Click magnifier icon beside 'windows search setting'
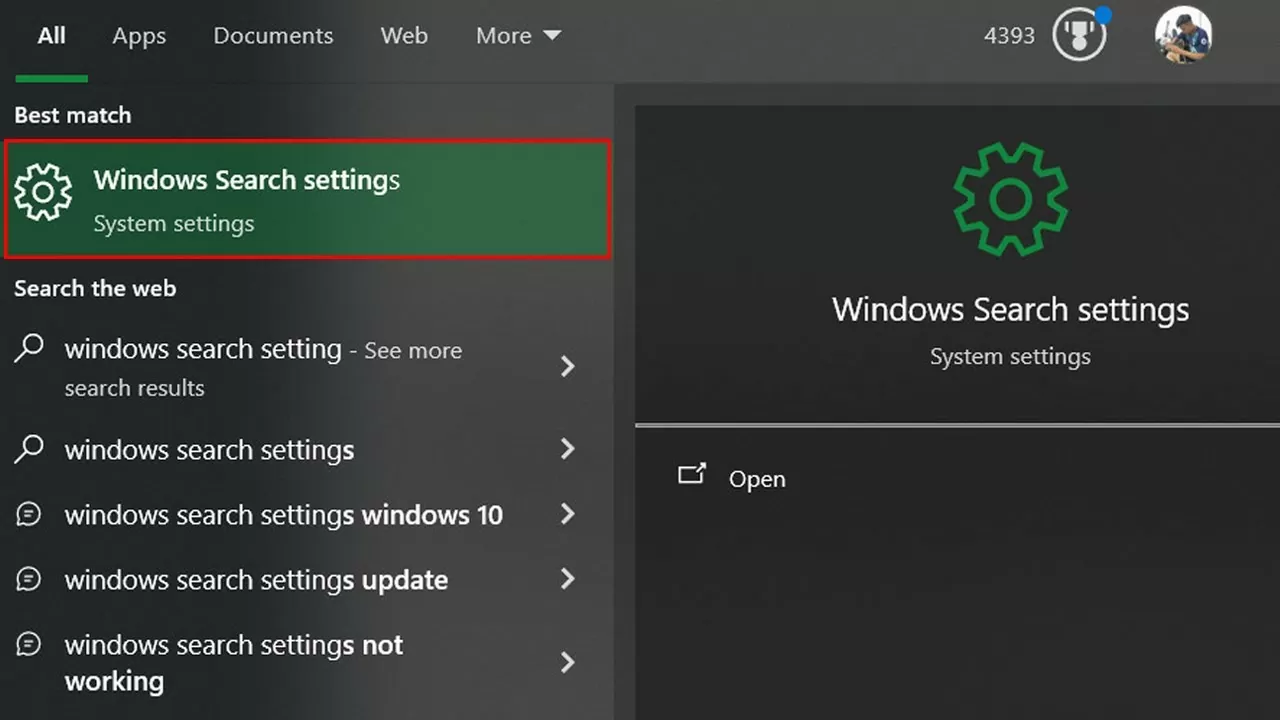This screenshot has height=720, width=1280. pos(30,349)
